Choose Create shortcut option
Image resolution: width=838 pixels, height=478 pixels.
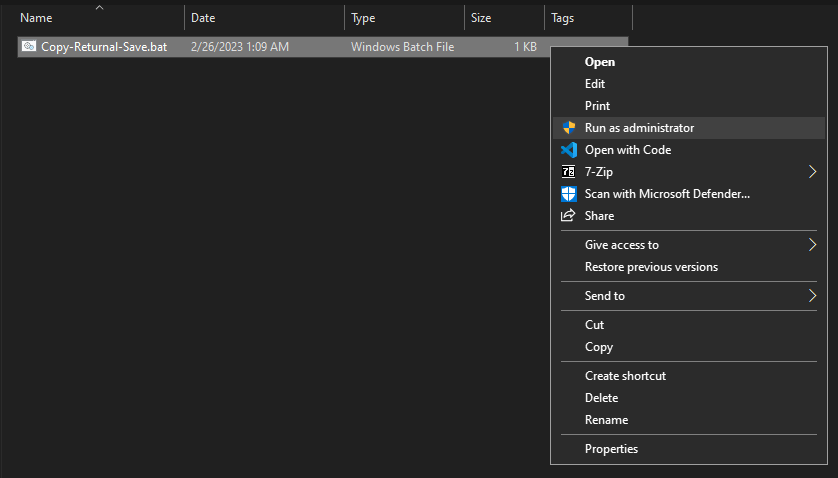(625, 376)
